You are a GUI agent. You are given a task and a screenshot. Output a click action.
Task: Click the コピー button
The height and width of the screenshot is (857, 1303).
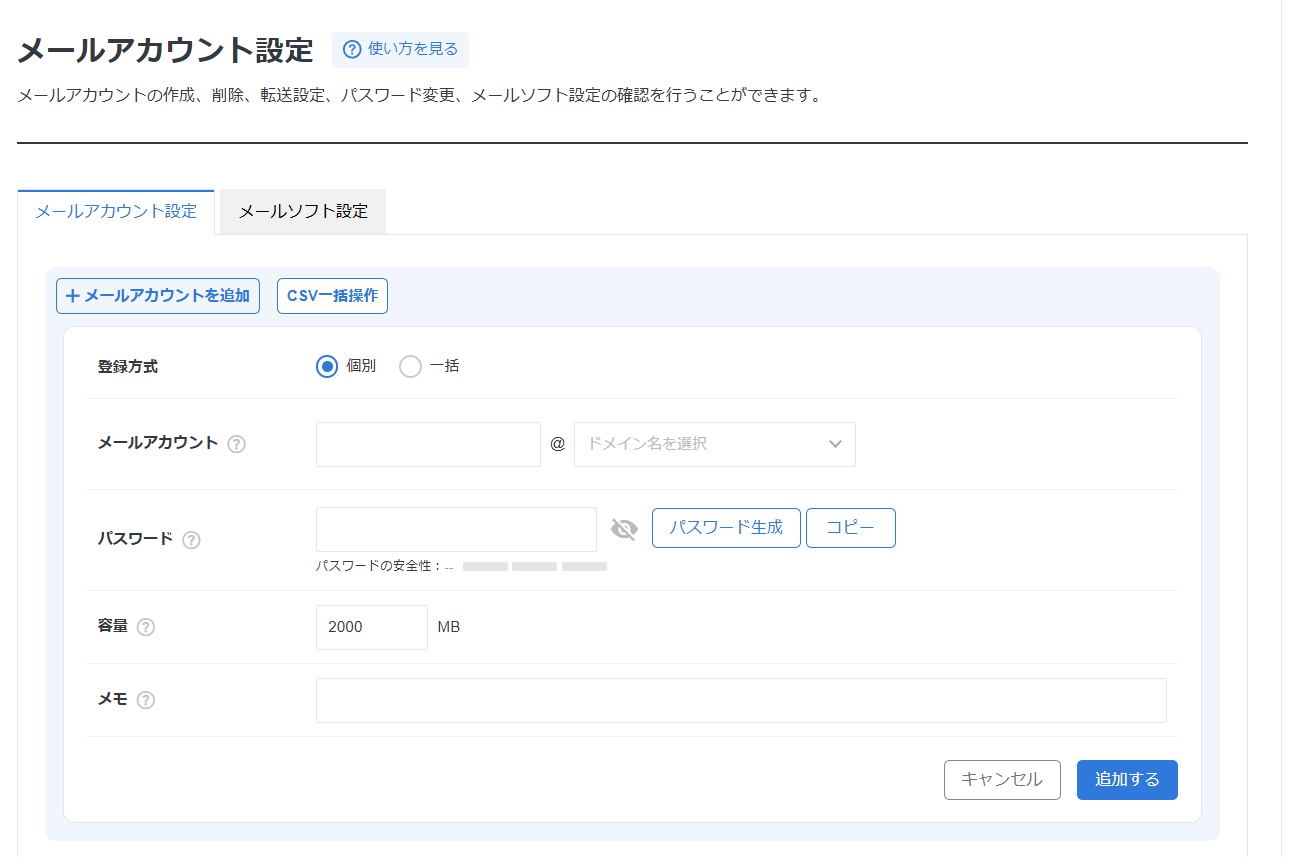[x=851, y=528]
